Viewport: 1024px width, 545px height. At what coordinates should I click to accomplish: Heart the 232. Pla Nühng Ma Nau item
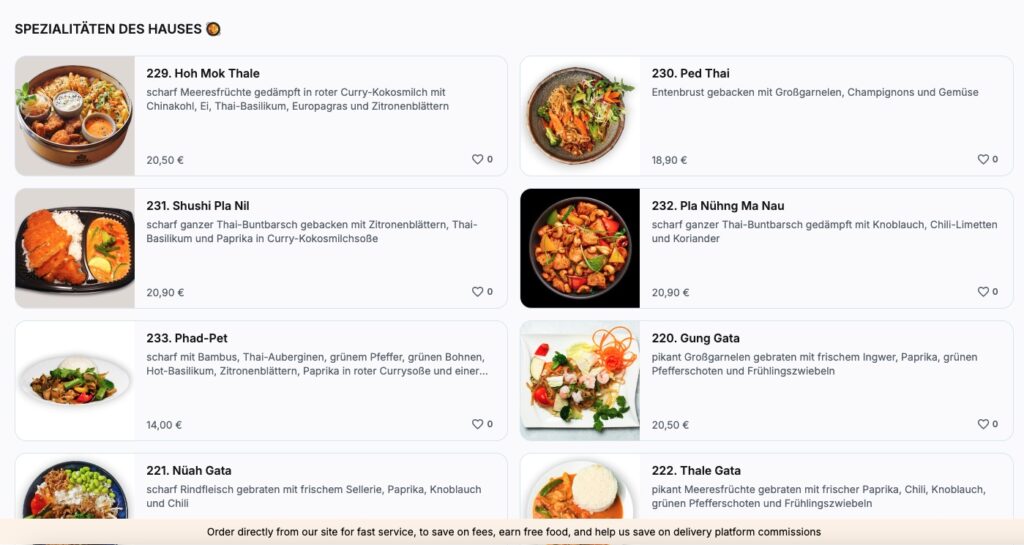(x=983, y=292)
